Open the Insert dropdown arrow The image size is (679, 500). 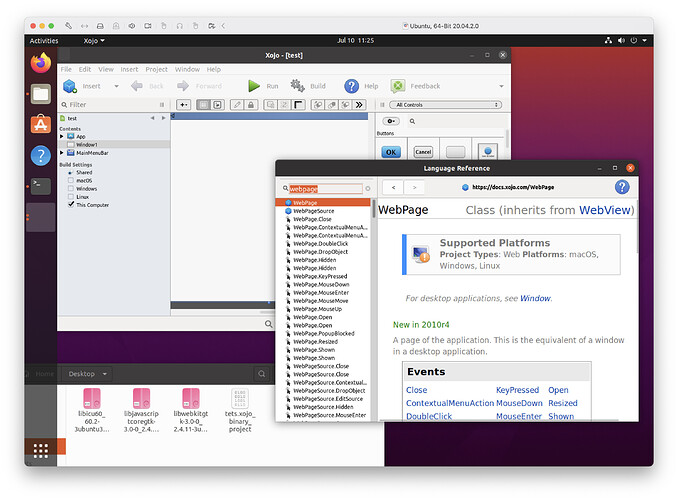coord(116,86)
